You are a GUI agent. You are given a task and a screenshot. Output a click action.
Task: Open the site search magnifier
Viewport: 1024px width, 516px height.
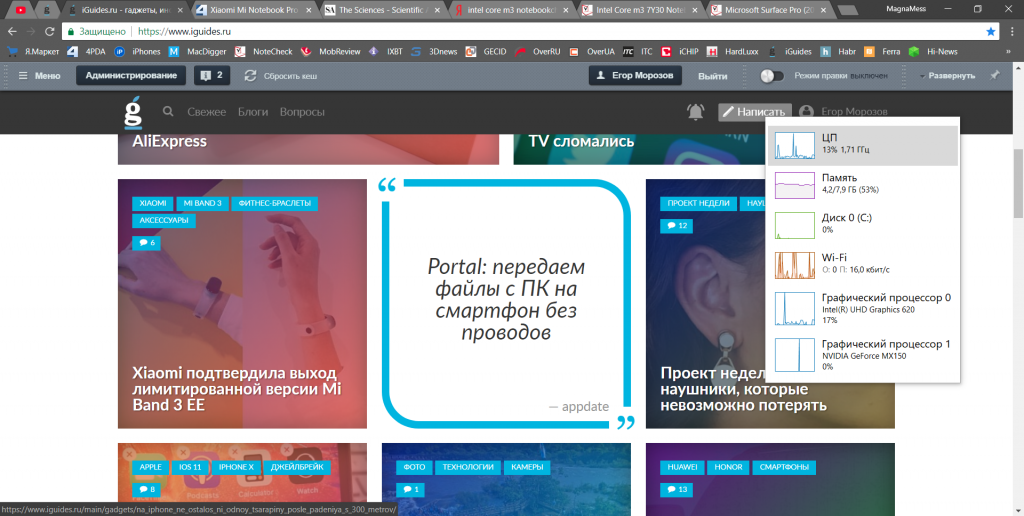pyautogui.click(x=168, y=112)
